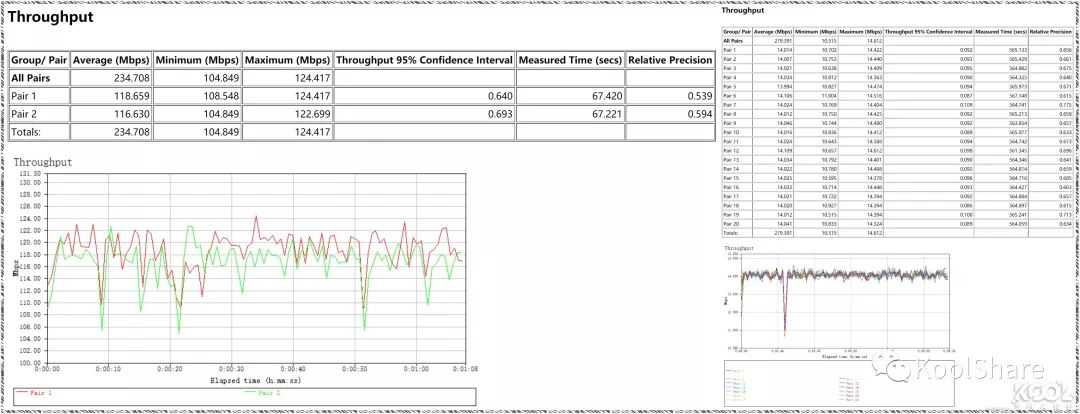Screen dimensions: 1080x414
Task: Select the "Group/ Pair" header in the large left table
Action: point(39,60)
